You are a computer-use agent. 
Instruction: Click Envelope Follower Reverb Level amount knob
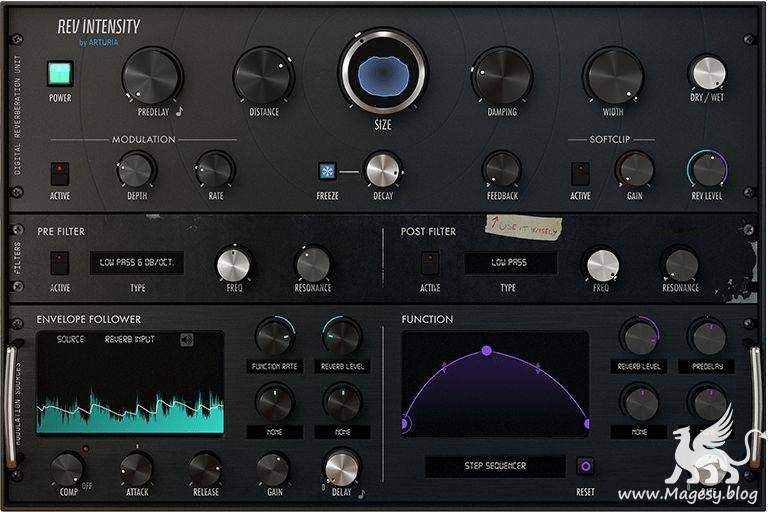[342, 338]
